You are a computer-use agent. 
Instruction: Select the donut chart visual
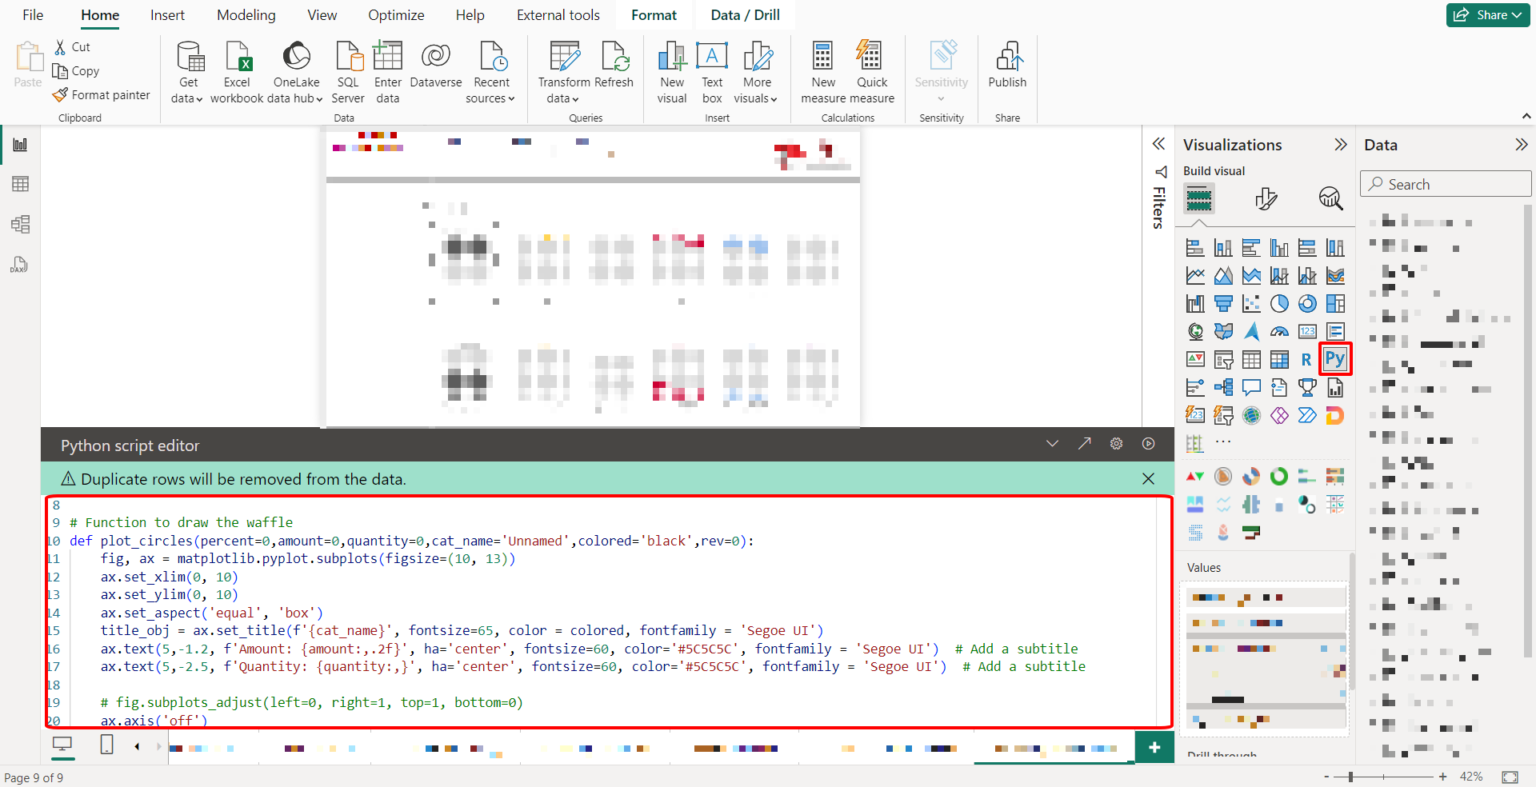[x=1307, y=303]
